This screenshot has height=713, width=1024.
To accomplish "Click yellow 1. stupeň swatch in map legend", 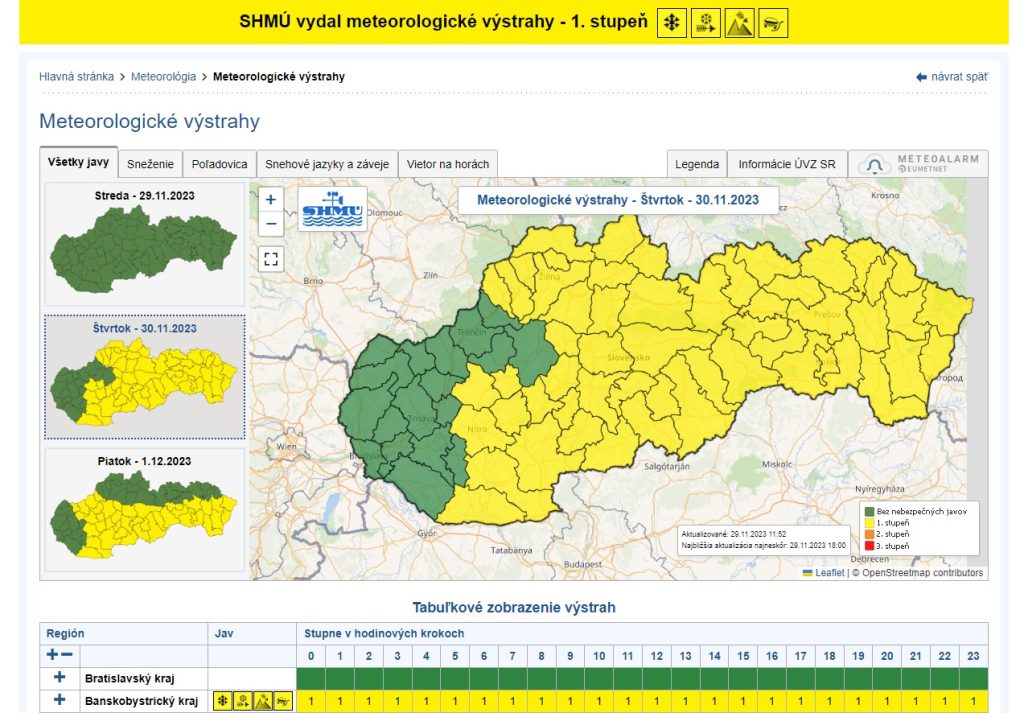I will pos(869,522).
